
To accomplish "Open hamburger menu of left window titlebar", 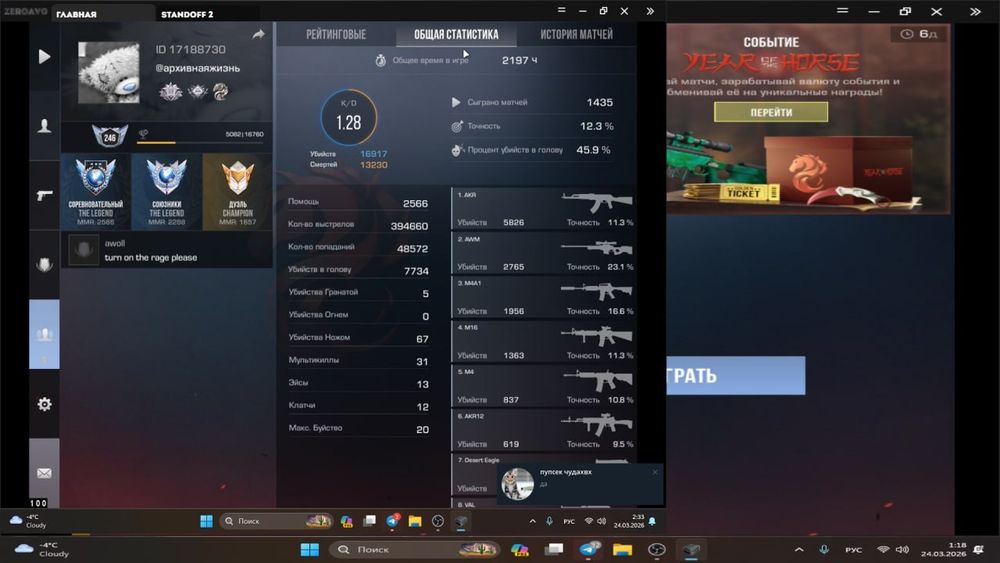I will coord(561,10).
